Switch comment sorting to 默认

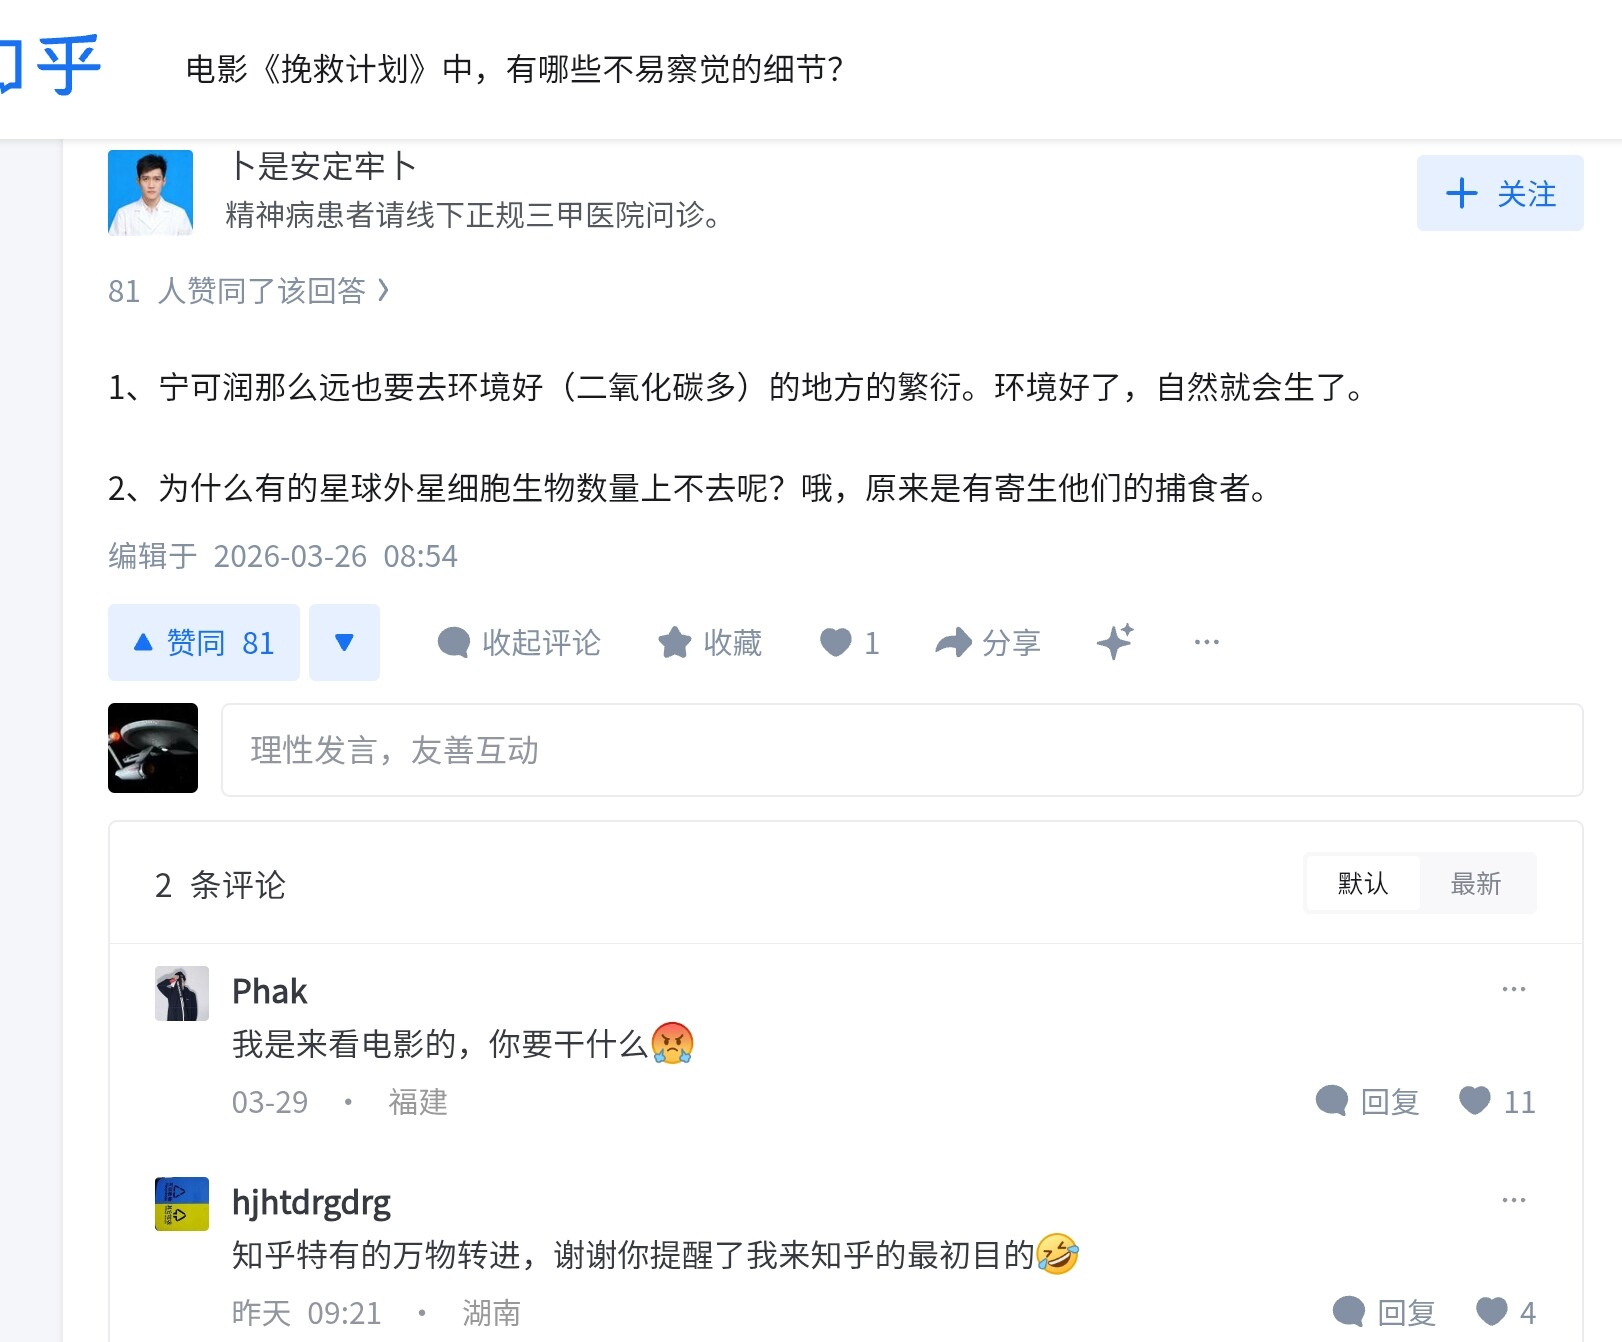click(1362, 883)
